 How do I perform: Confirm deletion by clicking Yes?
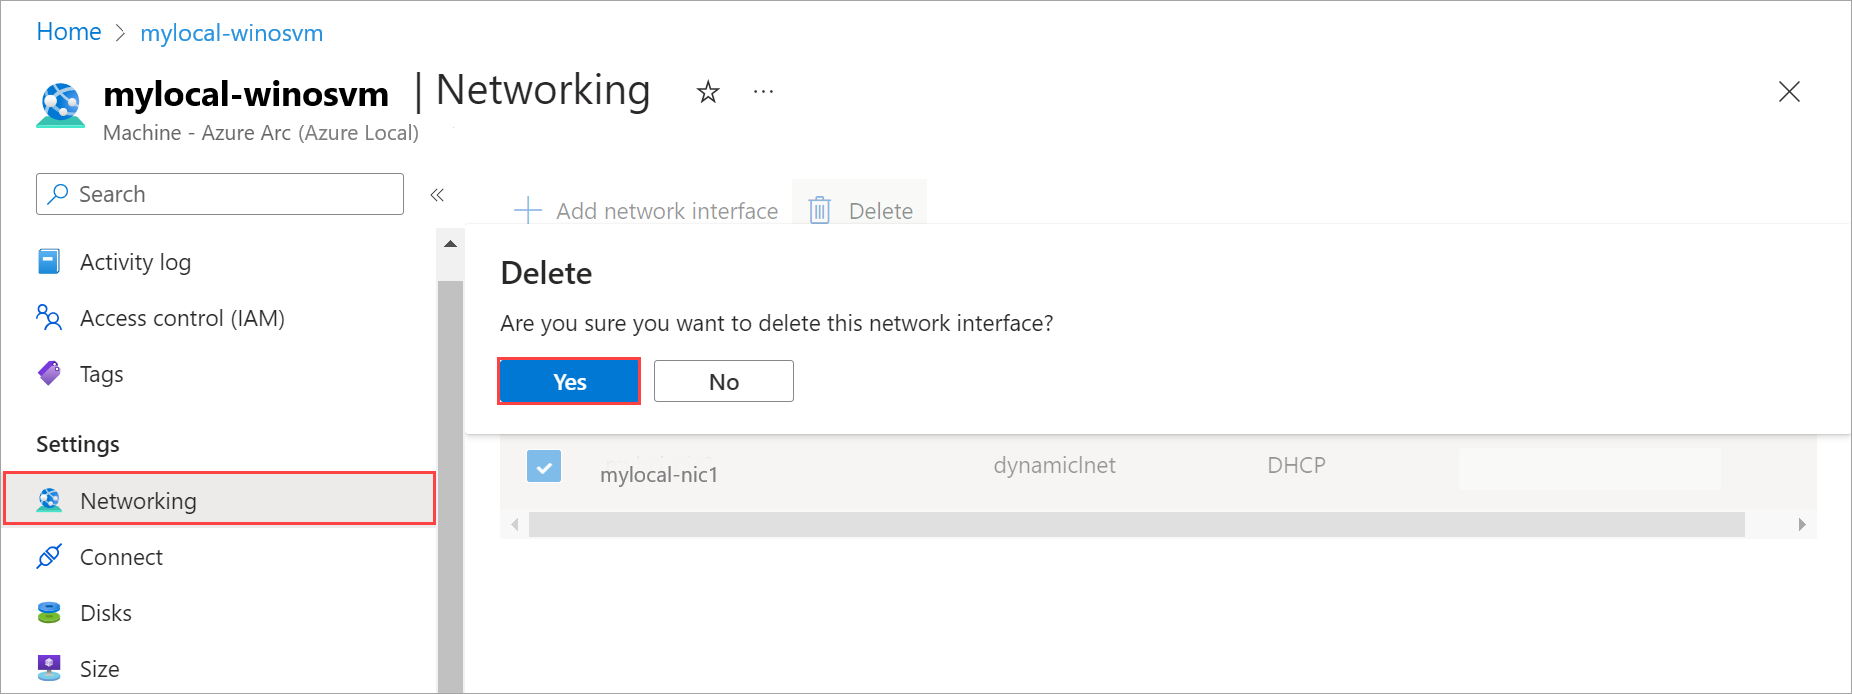tap(569, 381)
